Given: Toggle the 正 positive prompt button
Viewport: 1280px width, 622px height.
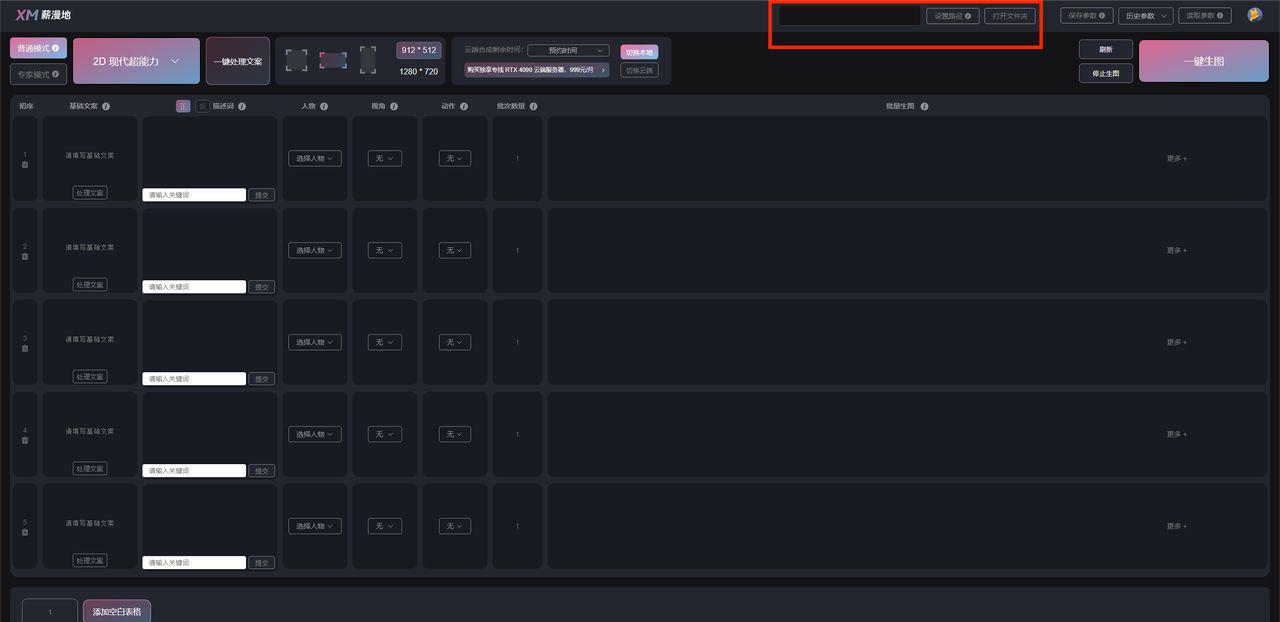Looking at the screenshot, I should click(183, 106).
